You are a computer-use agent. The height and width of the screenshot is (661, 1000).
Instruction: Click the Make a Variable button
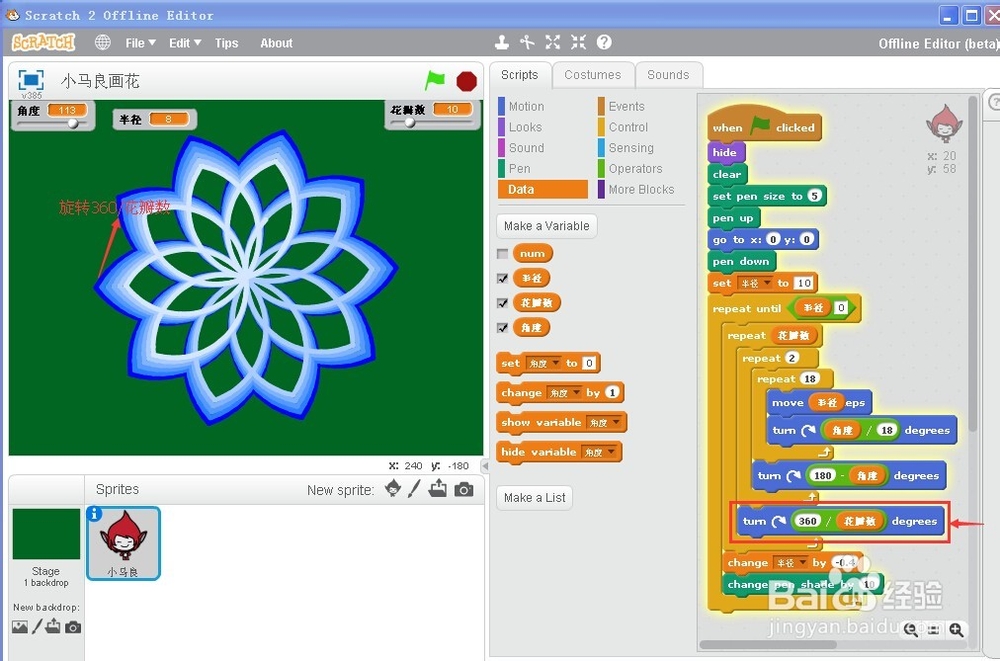546,225
